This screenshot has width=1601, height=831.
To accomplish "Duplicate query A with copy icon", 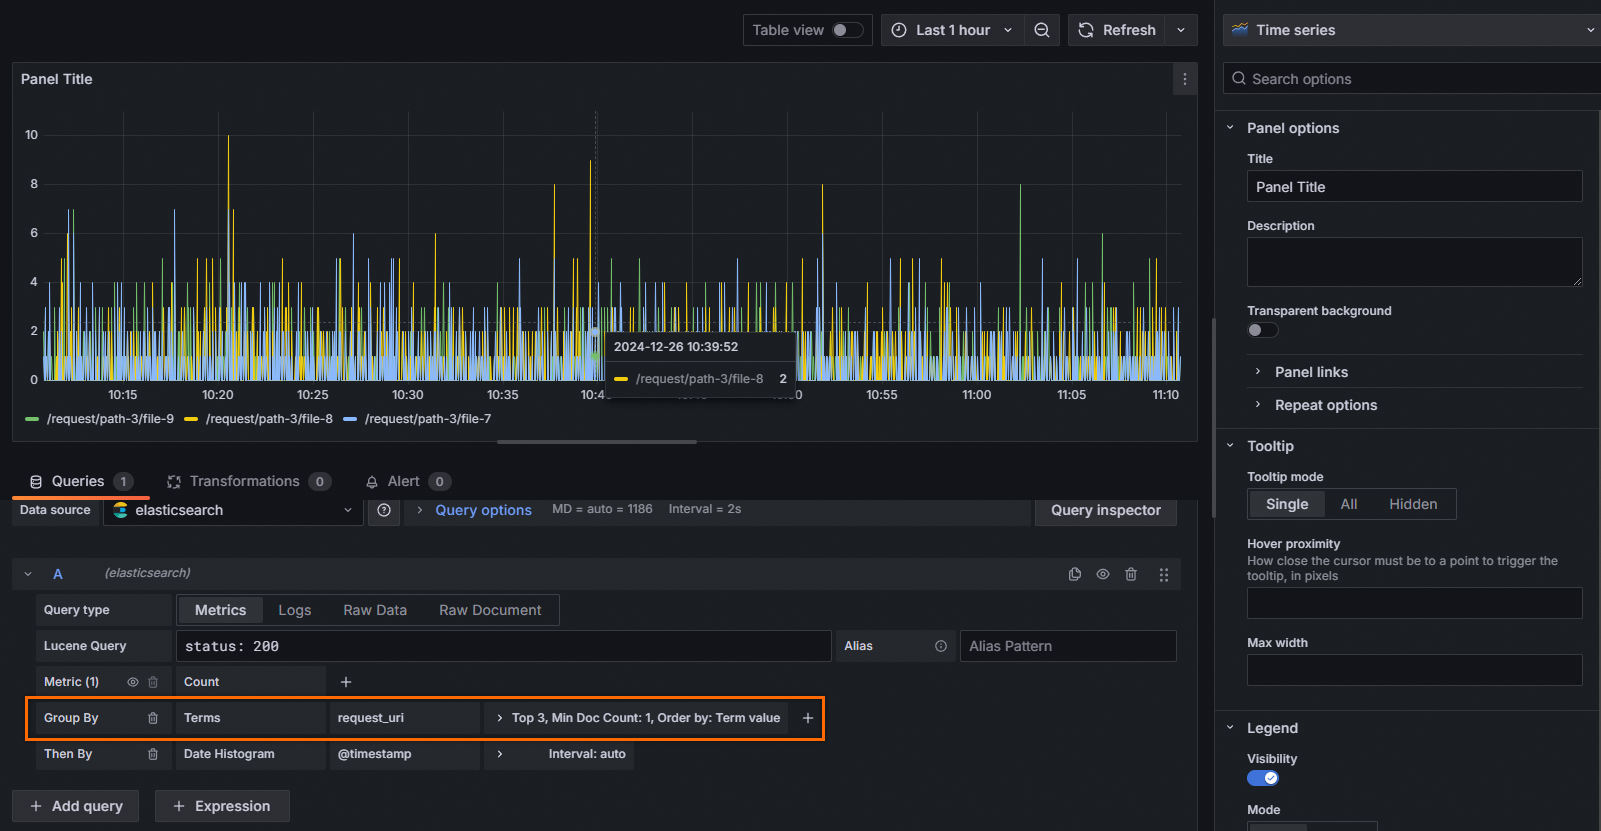I will click(x=1074, y=574).
